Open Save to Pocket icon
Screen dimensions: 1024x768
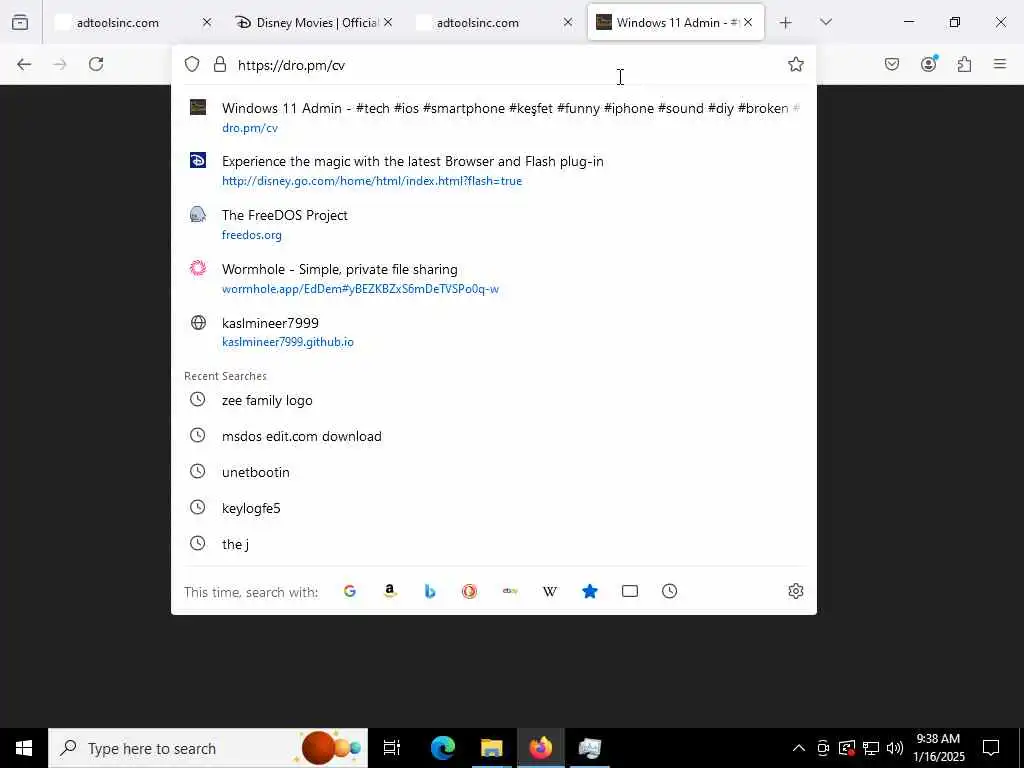click(x=891, y=64)
